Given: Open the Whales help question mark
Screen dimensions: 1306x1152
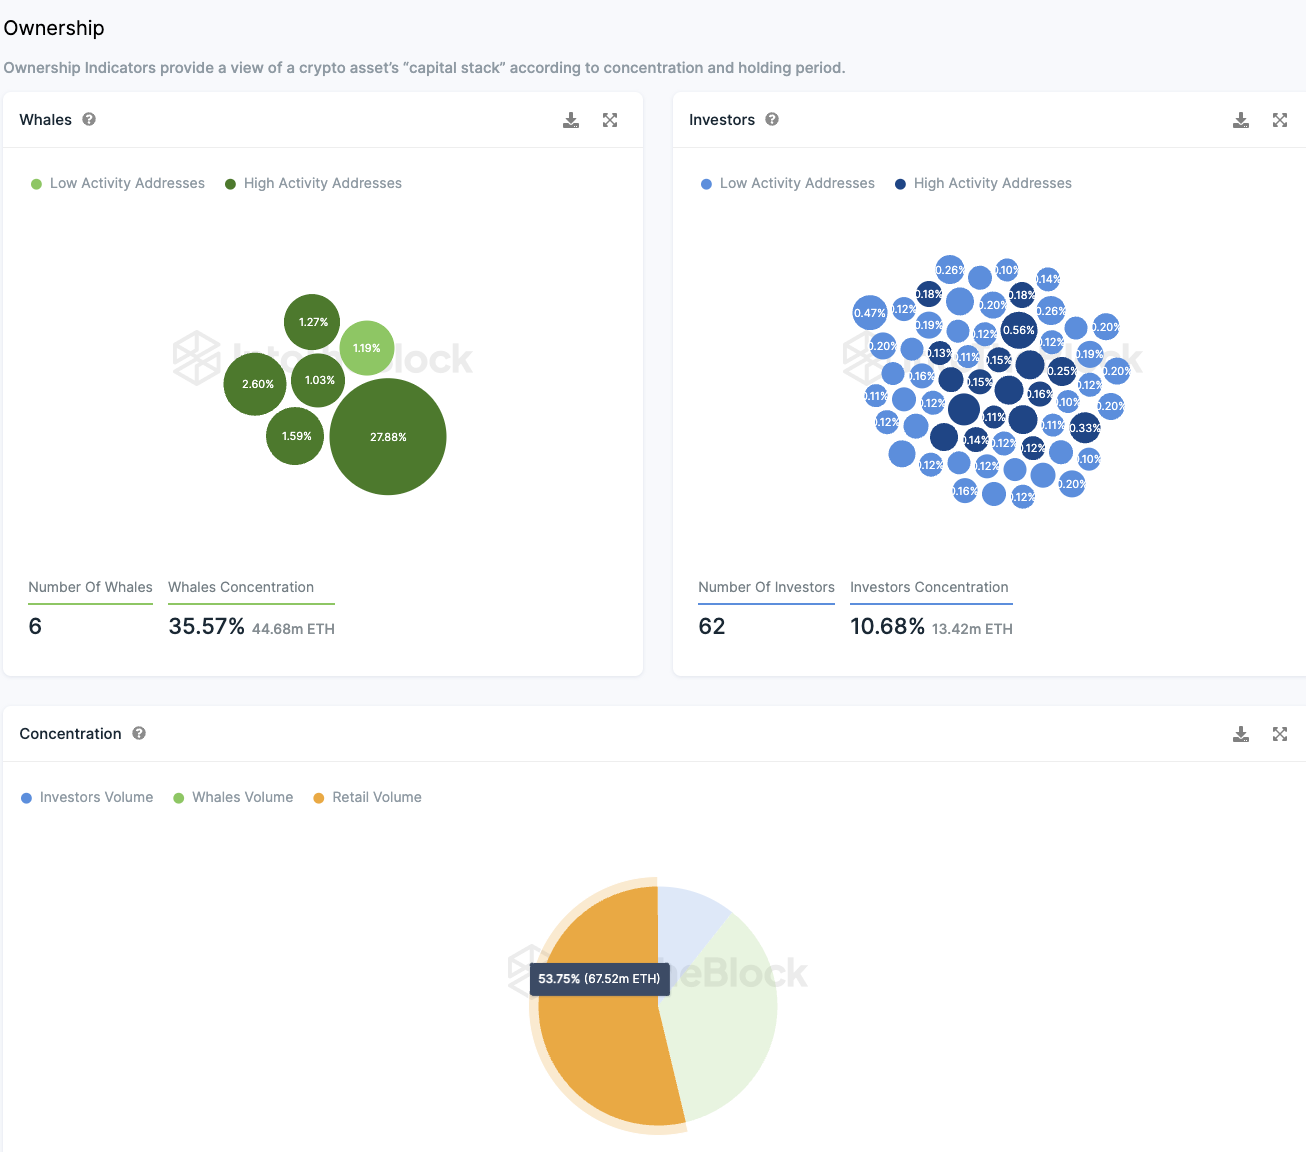Looking at the screenshot, I should pos(89,119).
